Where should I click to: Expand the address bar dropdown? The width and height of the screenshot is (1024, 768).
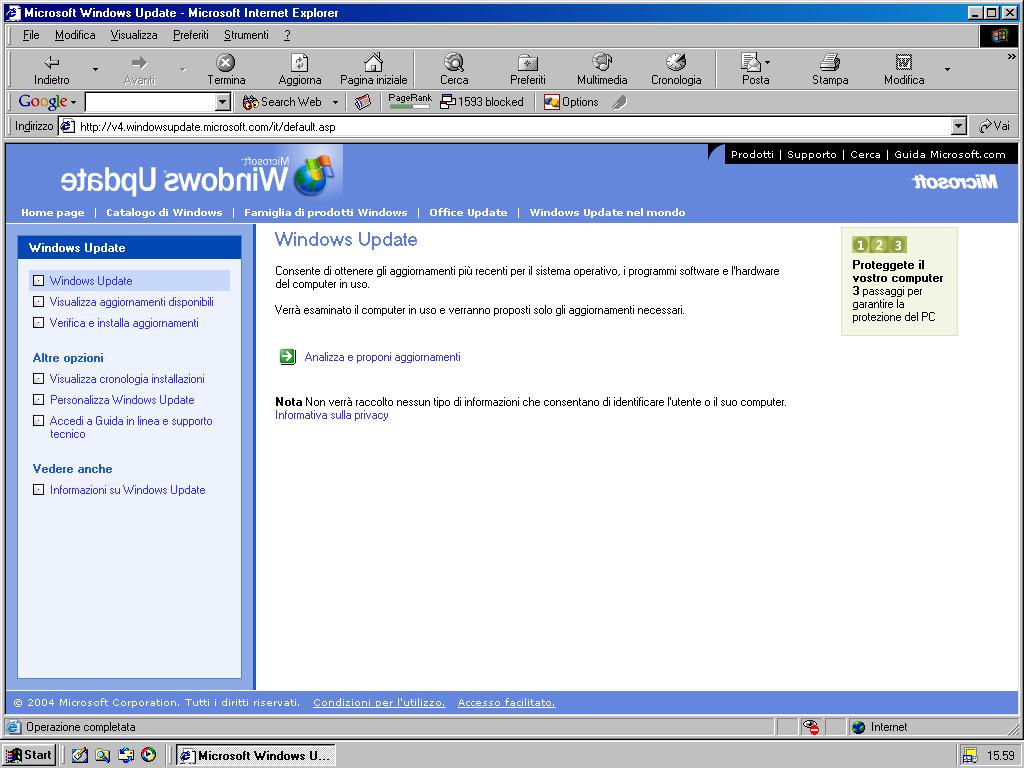tap(959, 126)
